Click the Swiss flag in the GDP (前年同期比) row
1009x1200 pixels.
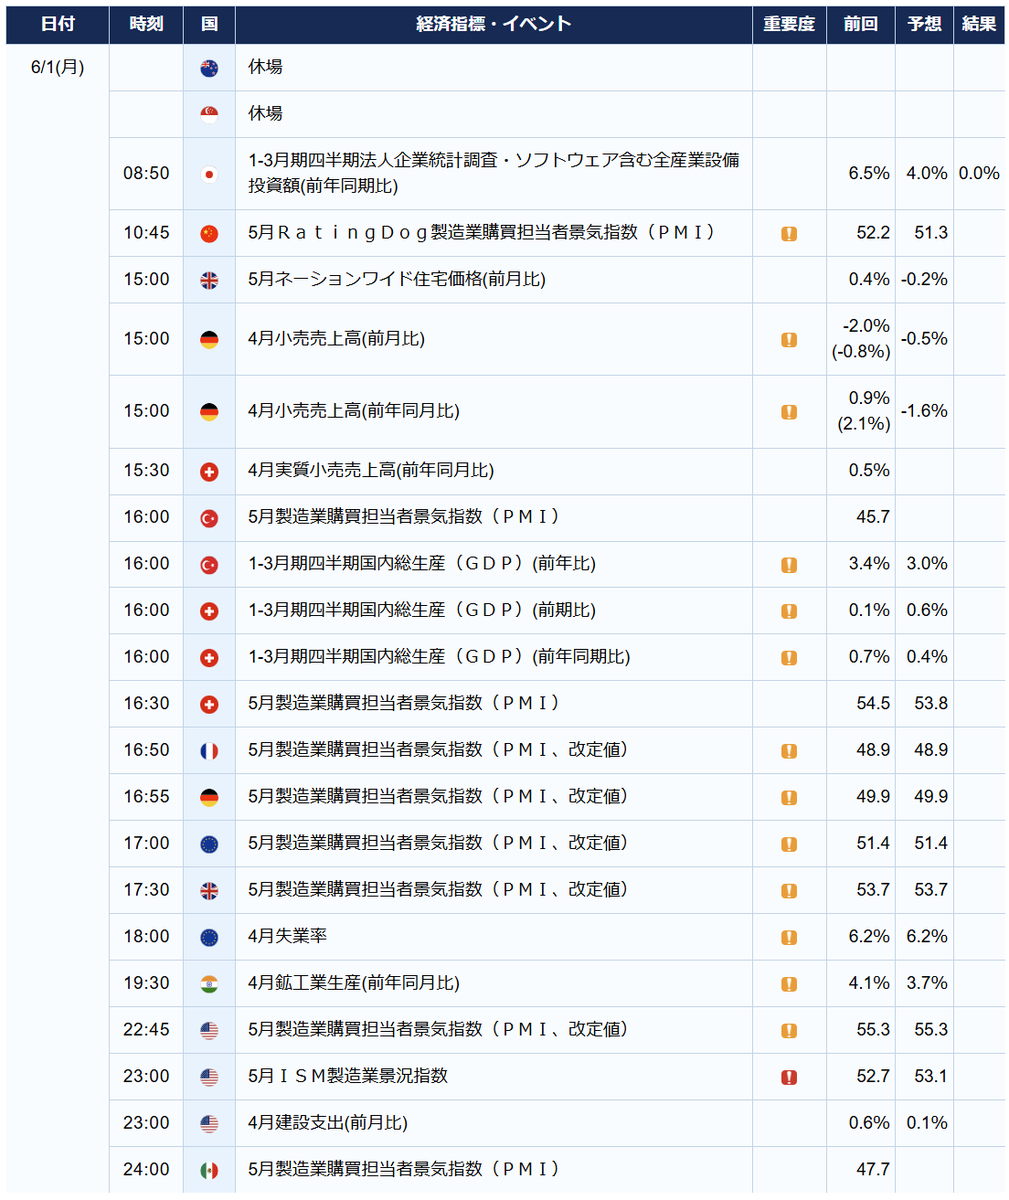point(209,657)
